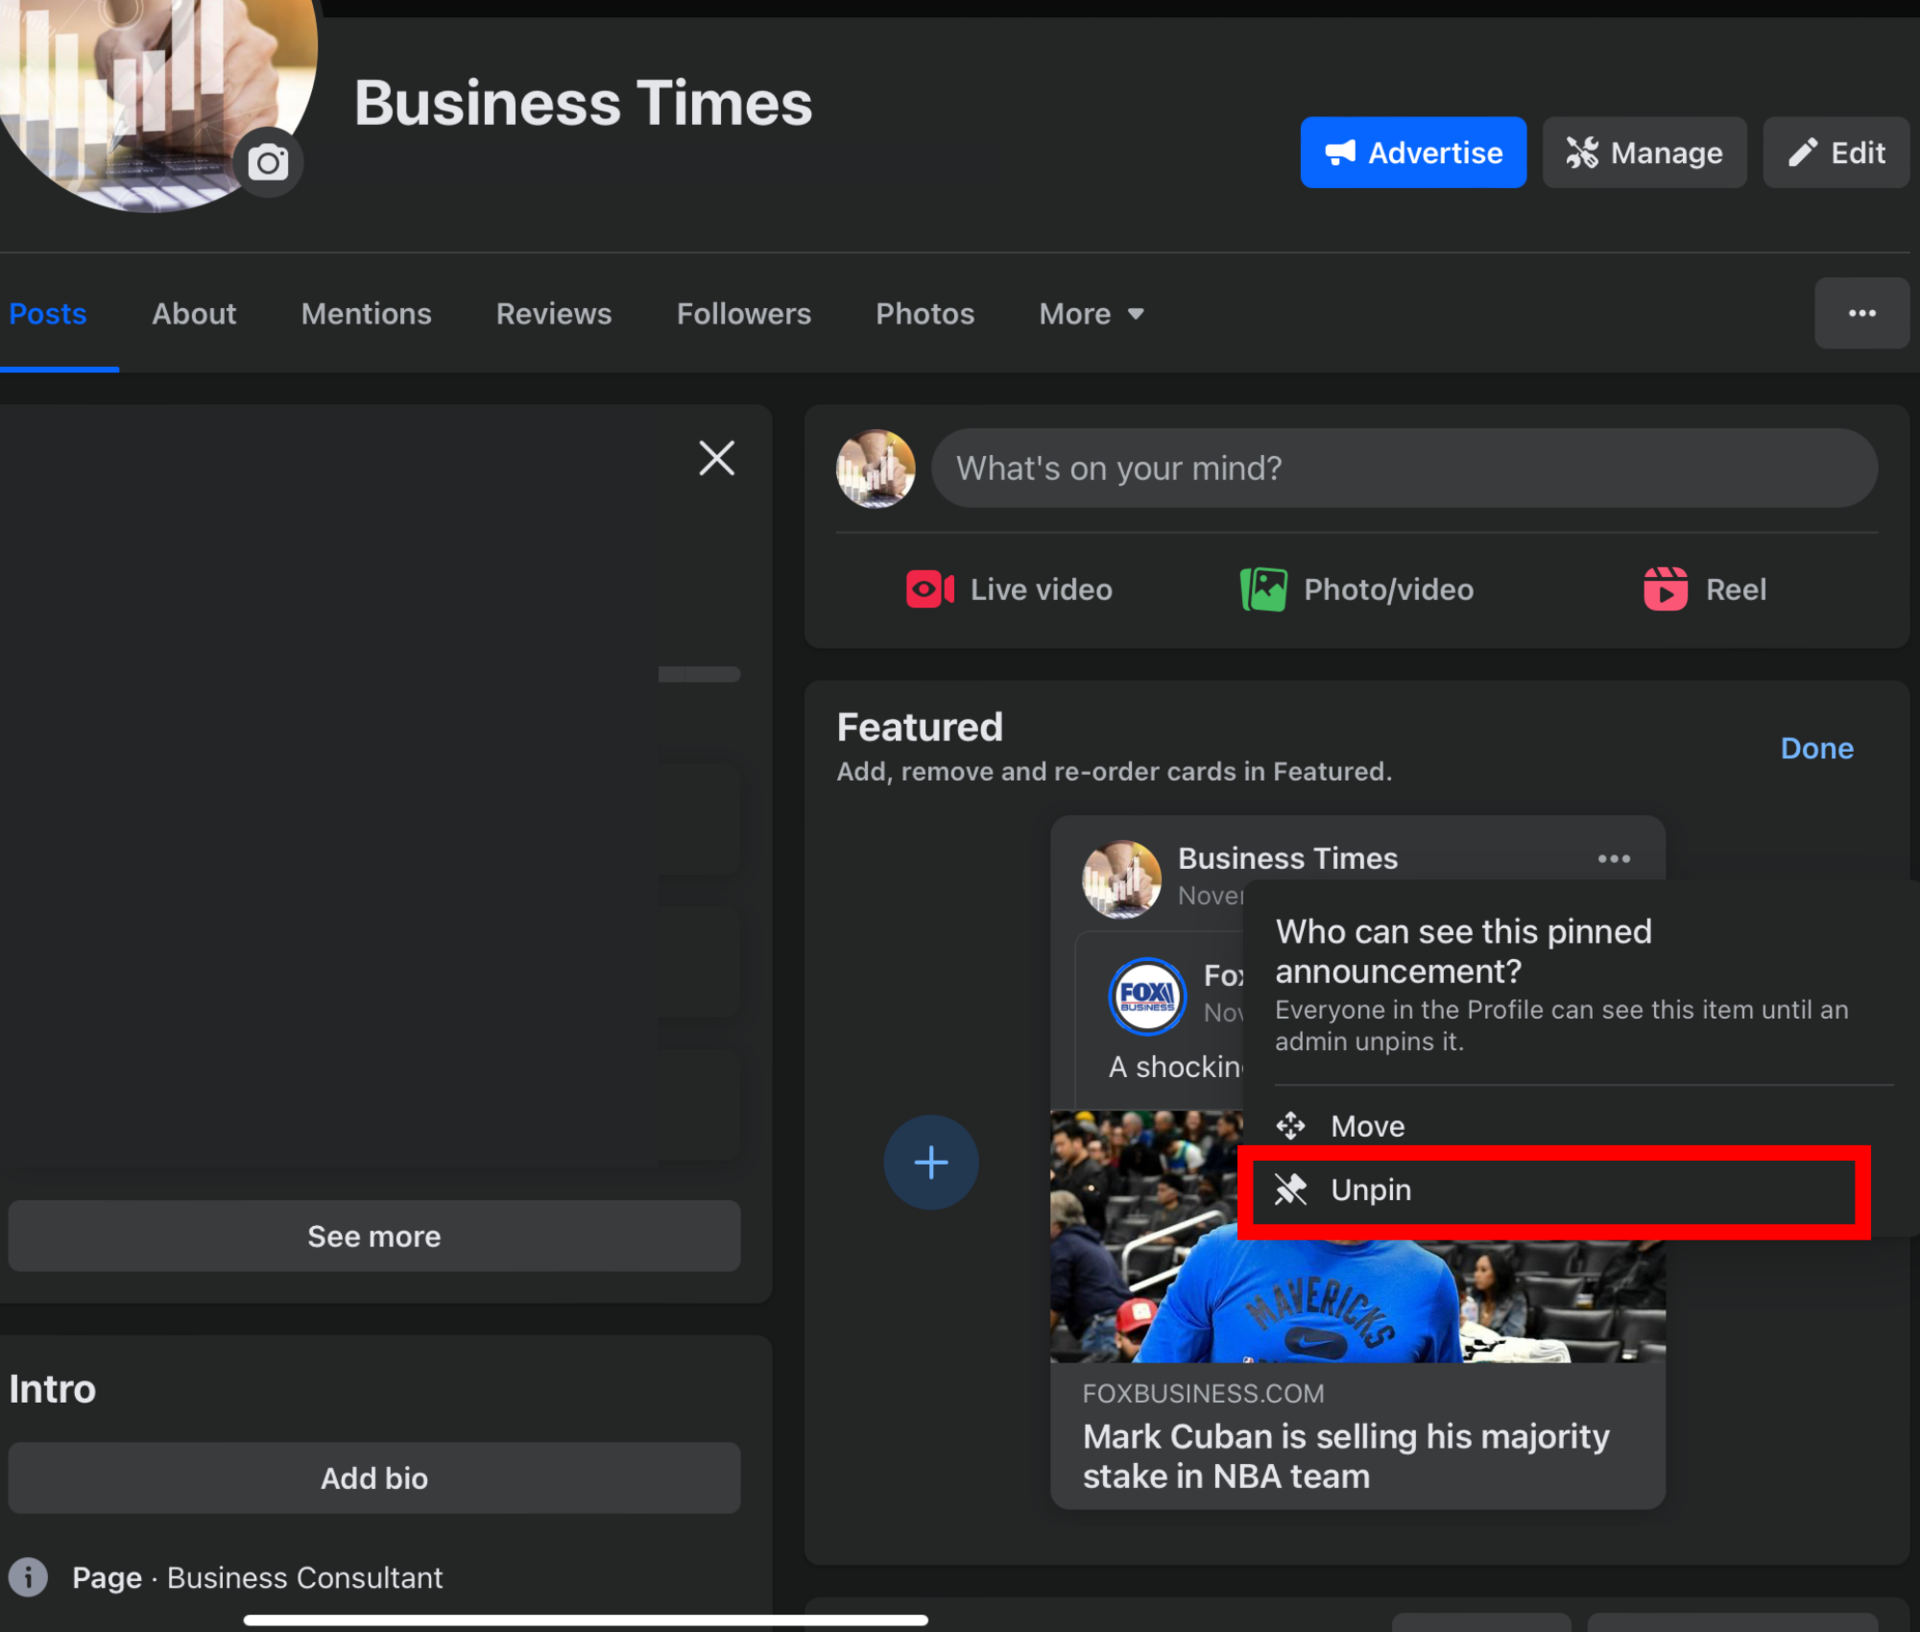The height and width of the screenshot is (1632, 1920).
Task: Click the What's on your mind field
Action: click(x=1403, y=469)
